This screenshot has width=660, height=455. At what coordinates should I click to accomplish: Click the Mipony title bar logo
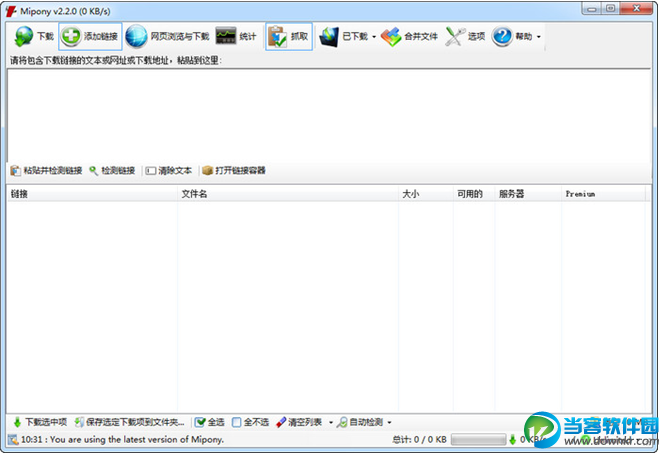[x=11, y=11]
